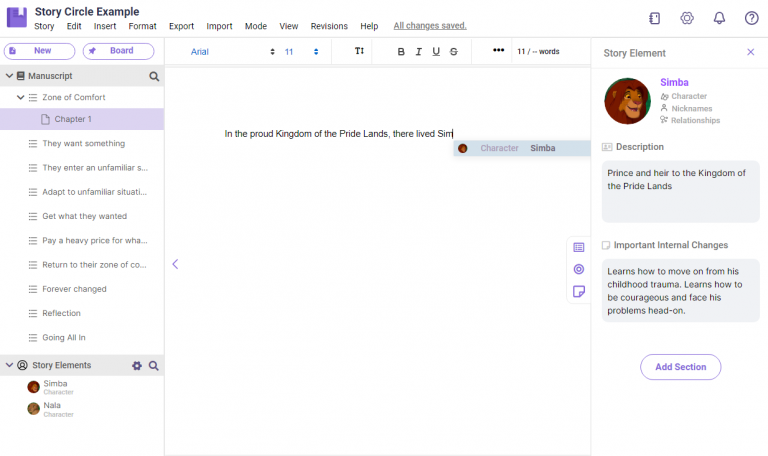The width and height of the screenshot is (768, 456).
Task: Open the Arial font dropdown
Action: click(232, 51)
